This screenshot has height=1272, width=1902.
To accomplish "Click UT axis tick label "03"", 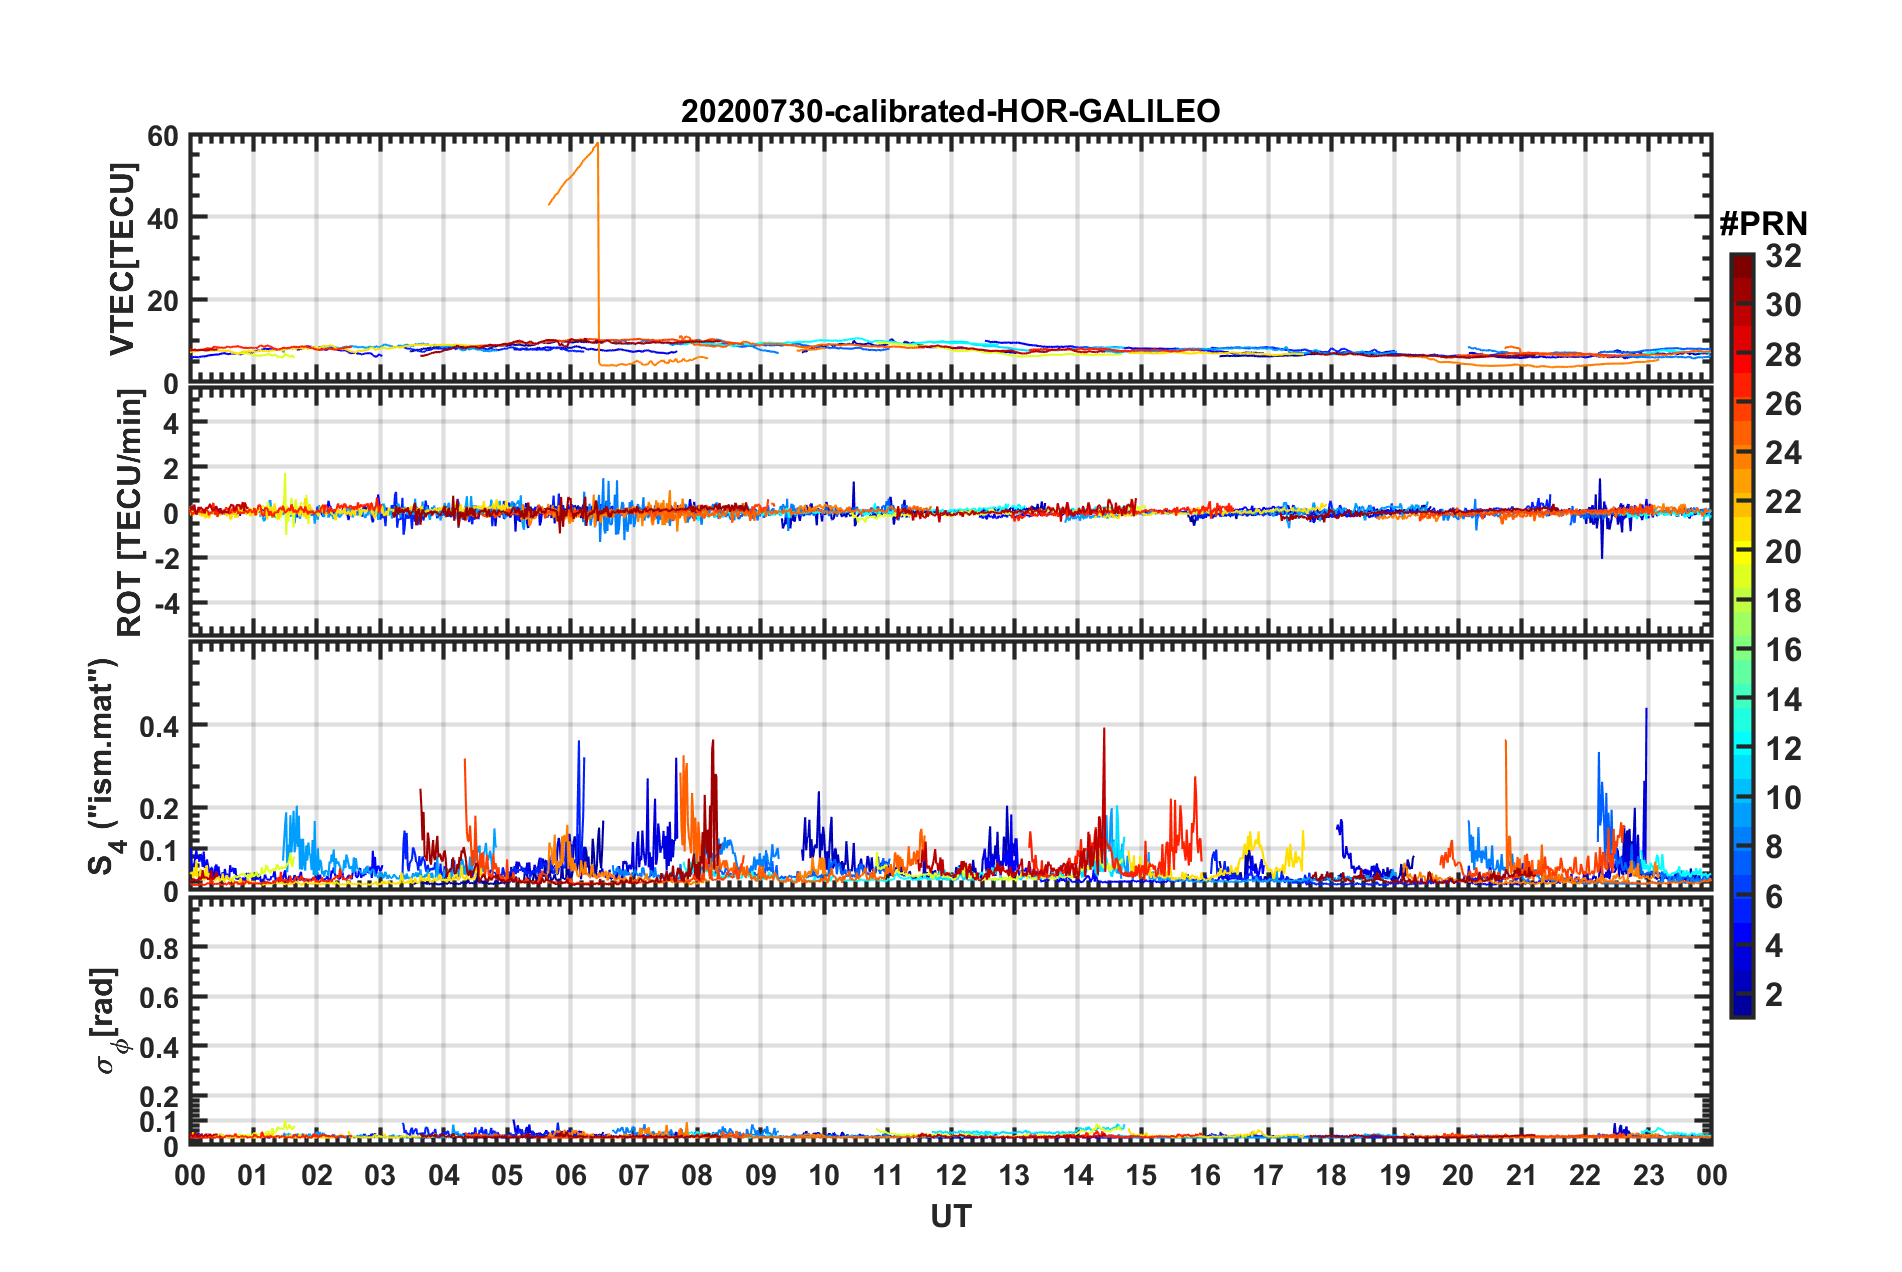I will (x=380, y=1175).
